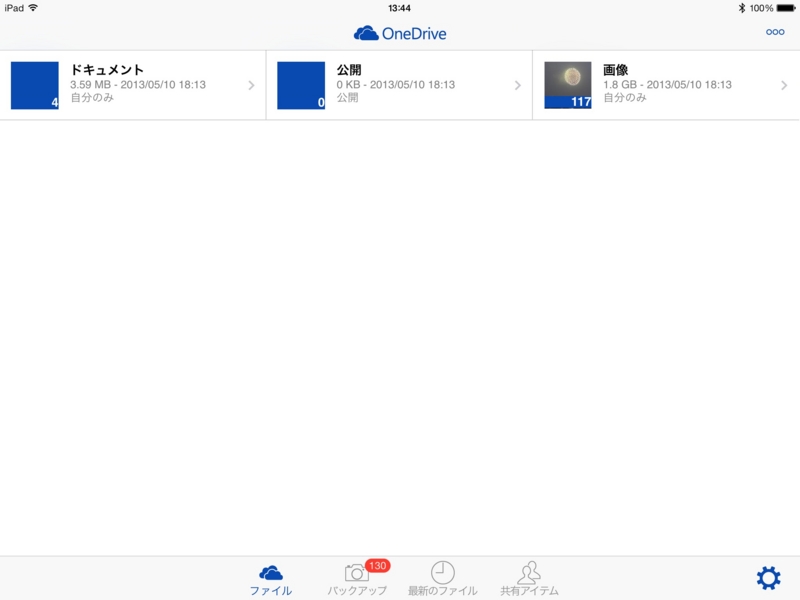Expand the 画像 folder chevron
Screen dimensions: 800x600
coord(786,84)
